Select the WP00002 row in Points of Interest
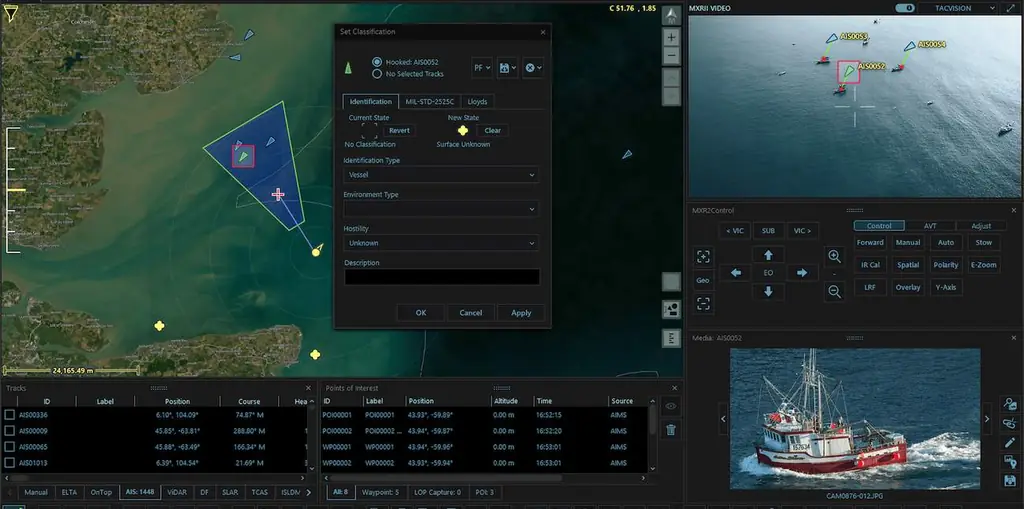Image resolution: width=1024 pixels, height=509 pixels. (x=485, y=463)
